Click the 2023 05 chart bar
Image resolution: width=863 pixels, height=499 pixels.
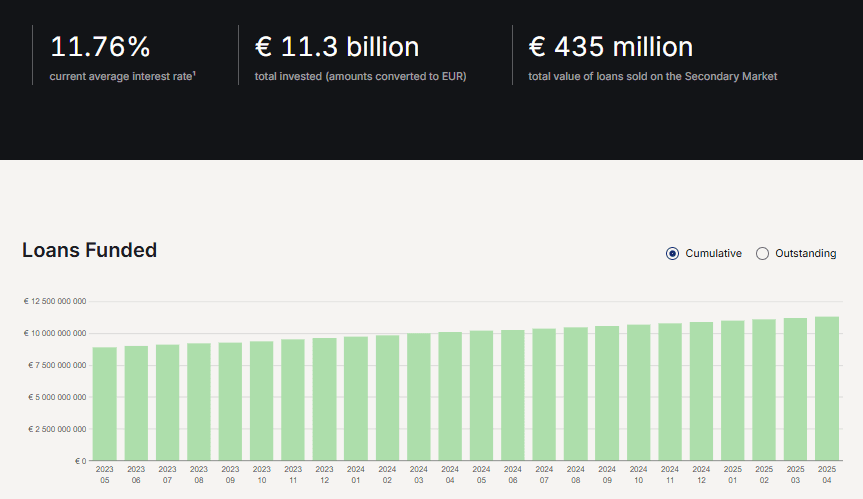(x=105, y=404)
